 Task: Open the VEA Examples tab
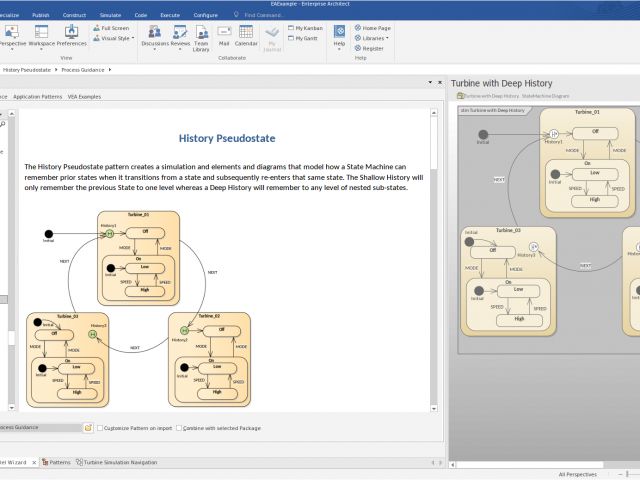click(84, 97)
